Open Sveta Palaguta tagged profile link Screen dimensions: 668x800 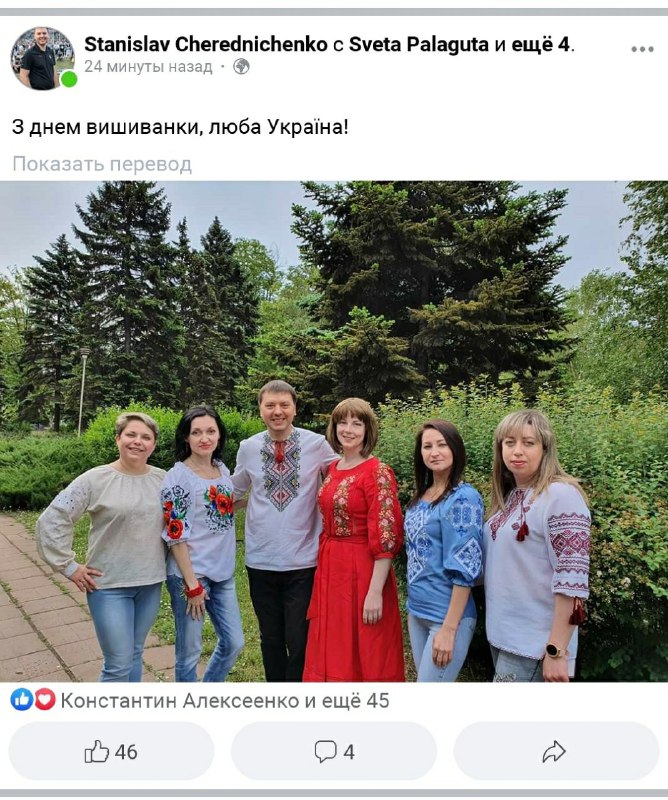(418, 45)
